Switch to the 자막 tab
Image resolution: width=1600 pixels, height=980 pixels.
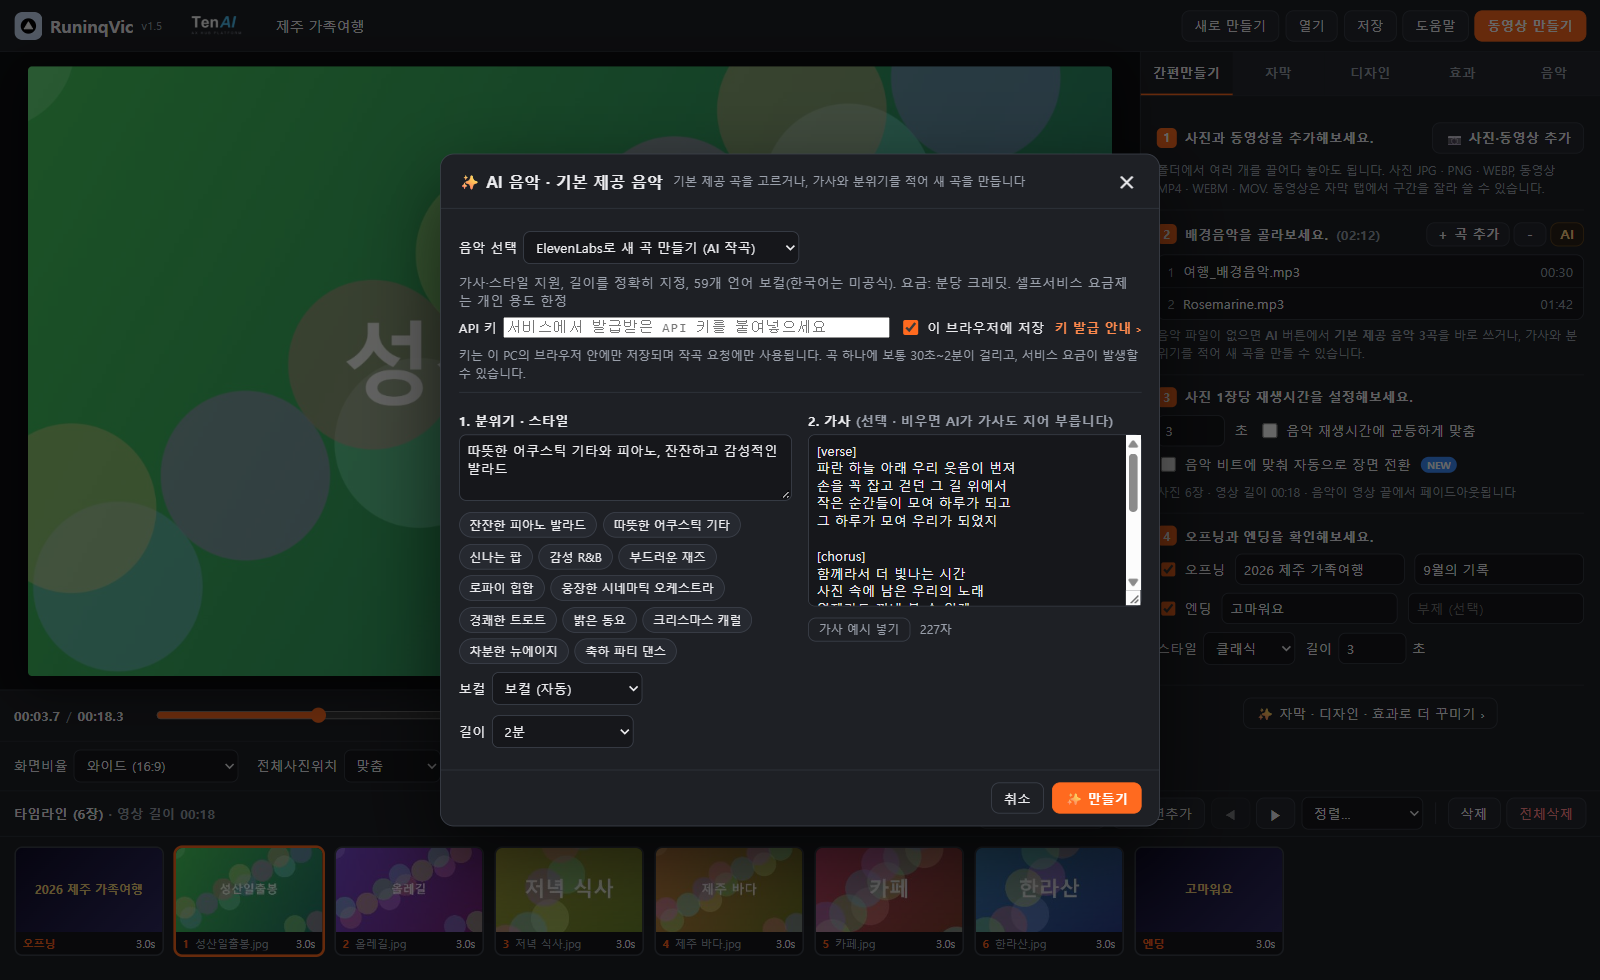pyautogui.click(x=1278, y=73)
